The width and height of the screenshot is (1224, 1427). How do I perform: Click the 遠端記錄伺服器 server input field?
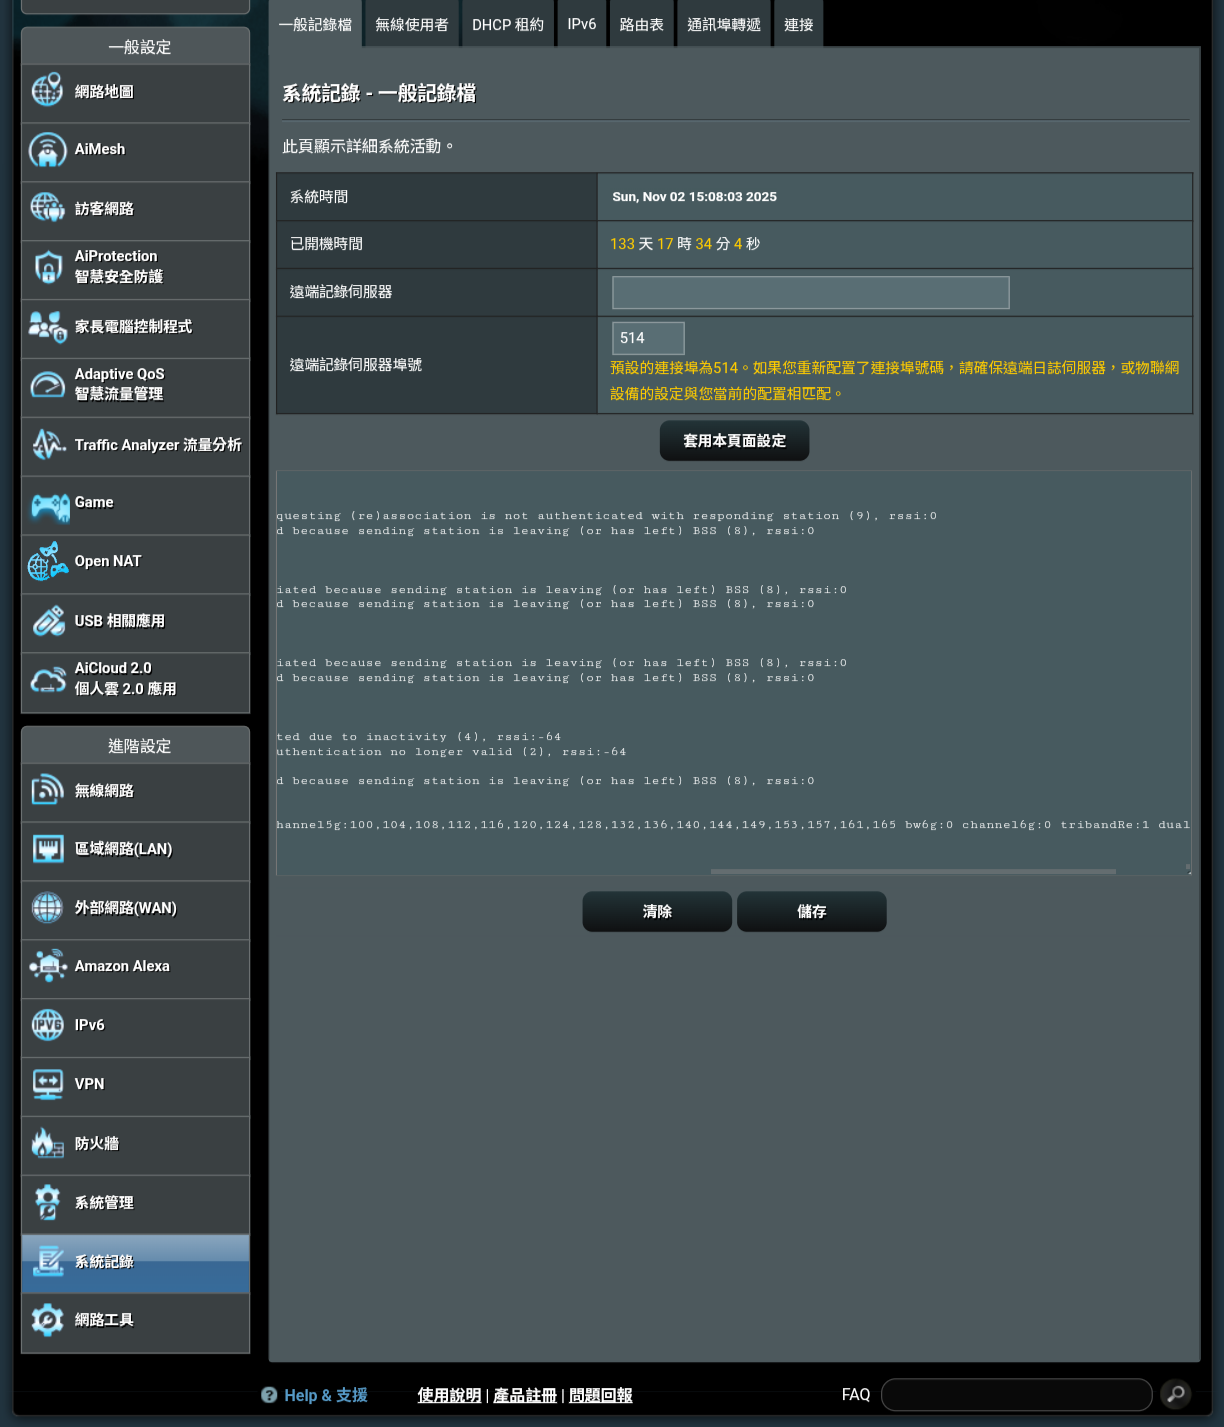coord(808,292)
